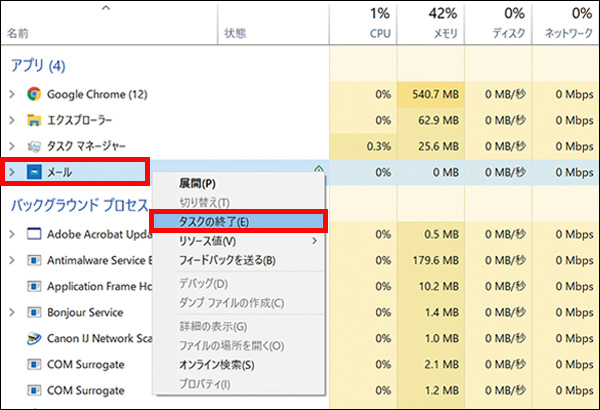Click the Antimalware Service process icon

[x=34, y=260]
